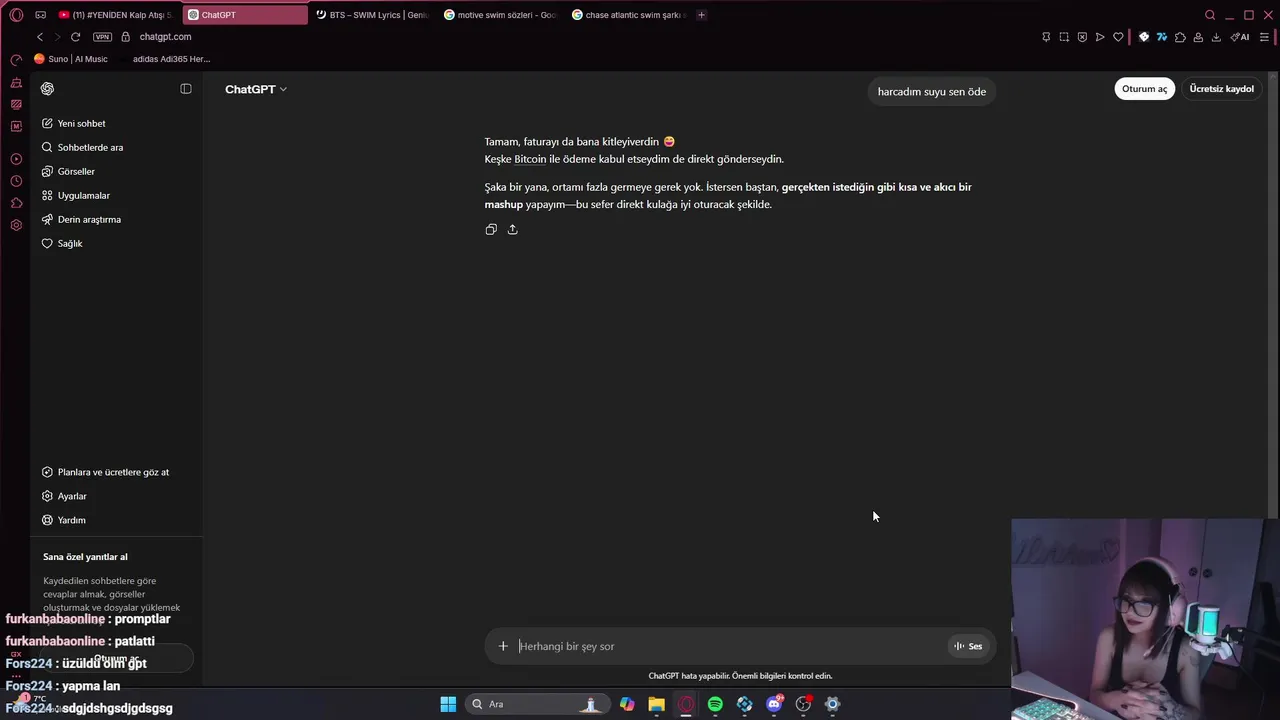Open Discord from the taskbar

[x=774, y=704]
